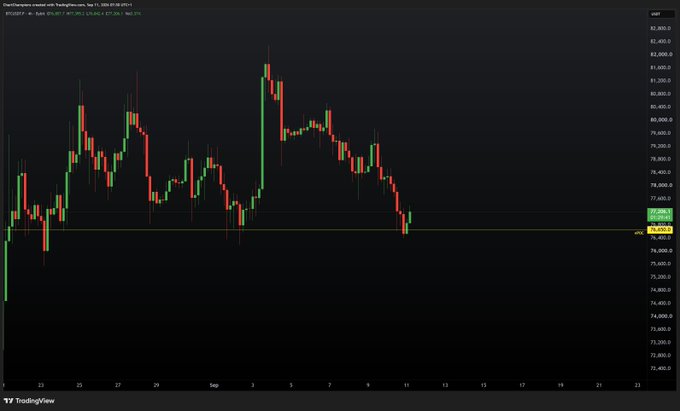
Task: Click the 82,800.0 price axis label
Action: click(x=660, y=28)
